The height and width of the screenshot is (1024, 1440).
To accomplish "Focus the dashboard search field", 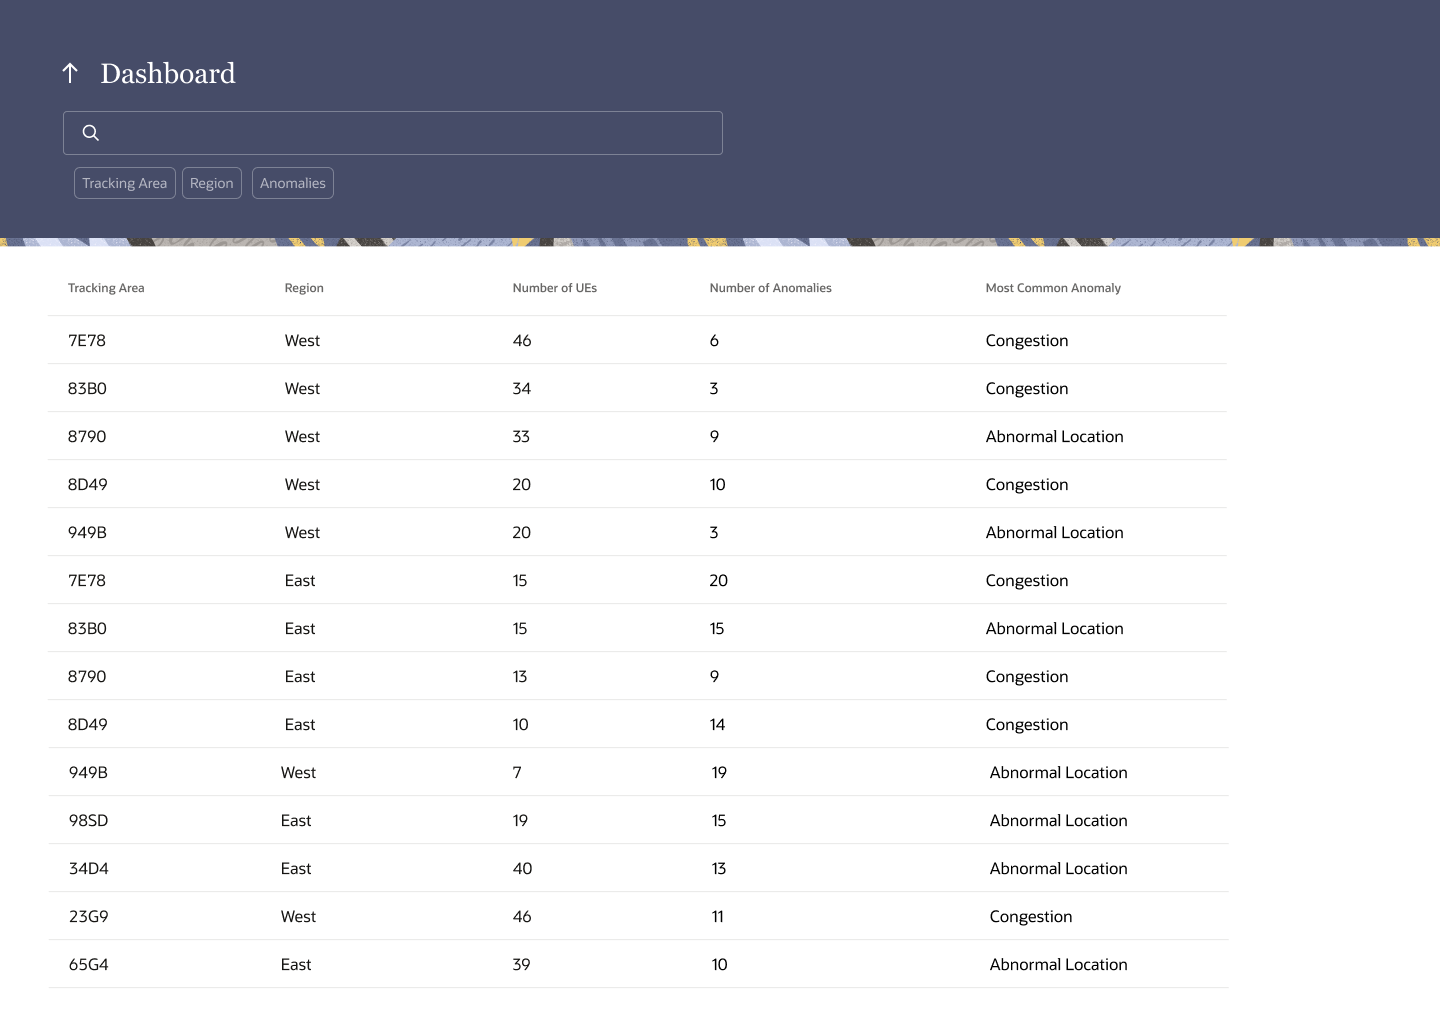I will tap(393, 133).
